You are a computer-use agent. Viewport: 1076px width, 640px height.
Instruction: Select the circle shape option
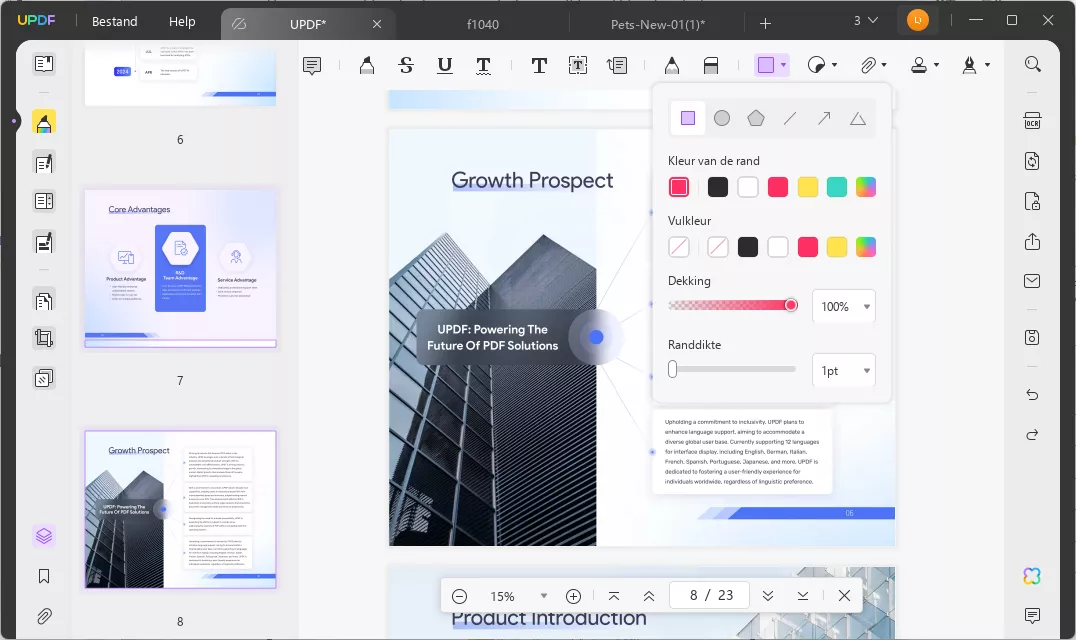pyautogui.click(x=722, y=119)
